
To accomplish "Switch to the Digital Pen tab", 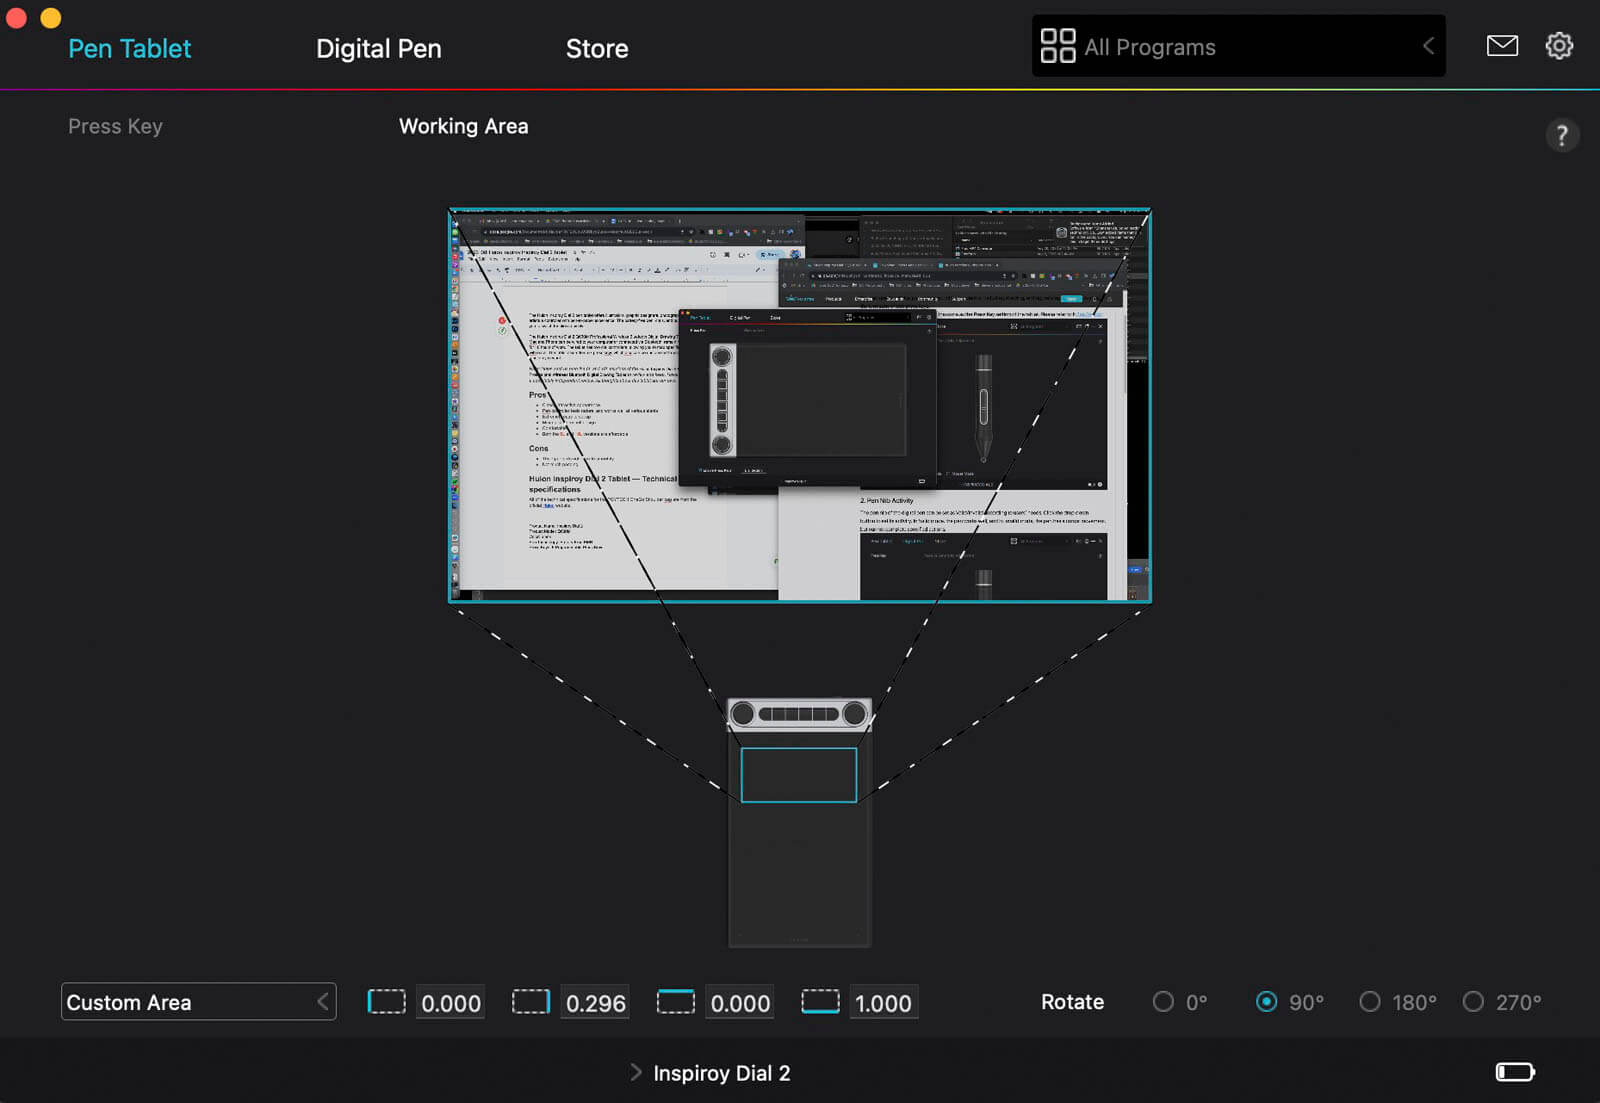I will (378, 49).
